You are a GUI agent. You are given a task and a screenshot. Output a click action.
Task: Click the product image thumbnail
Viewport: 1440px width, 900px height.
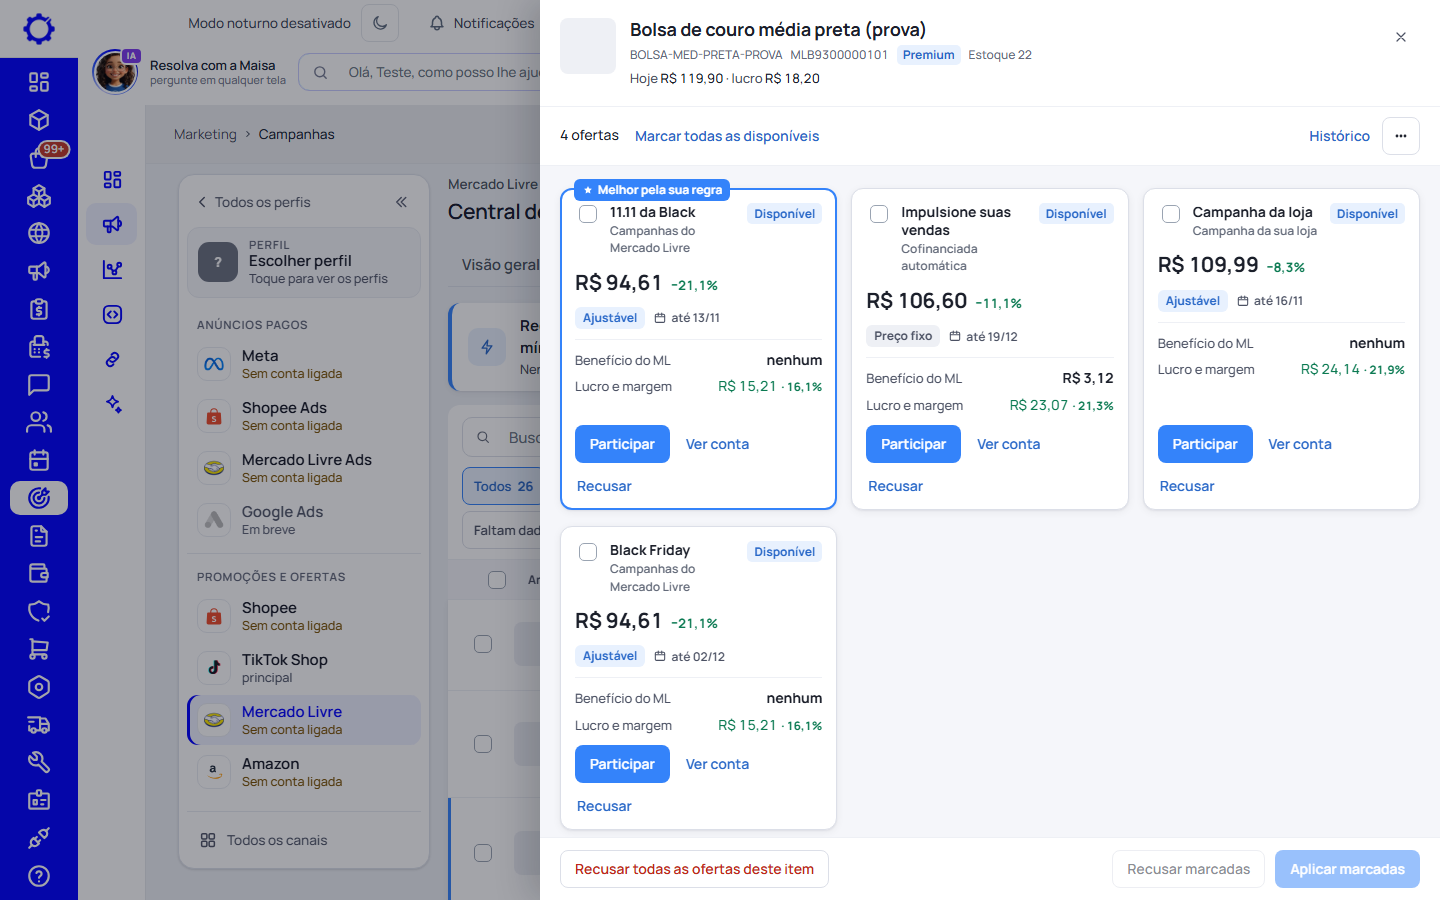[588, 46]
